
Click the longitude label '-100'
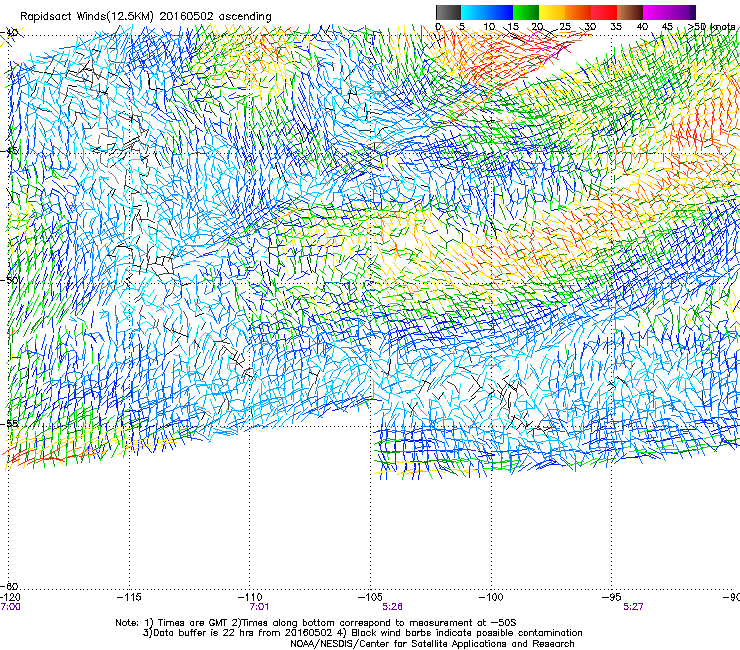coord(491,597)
